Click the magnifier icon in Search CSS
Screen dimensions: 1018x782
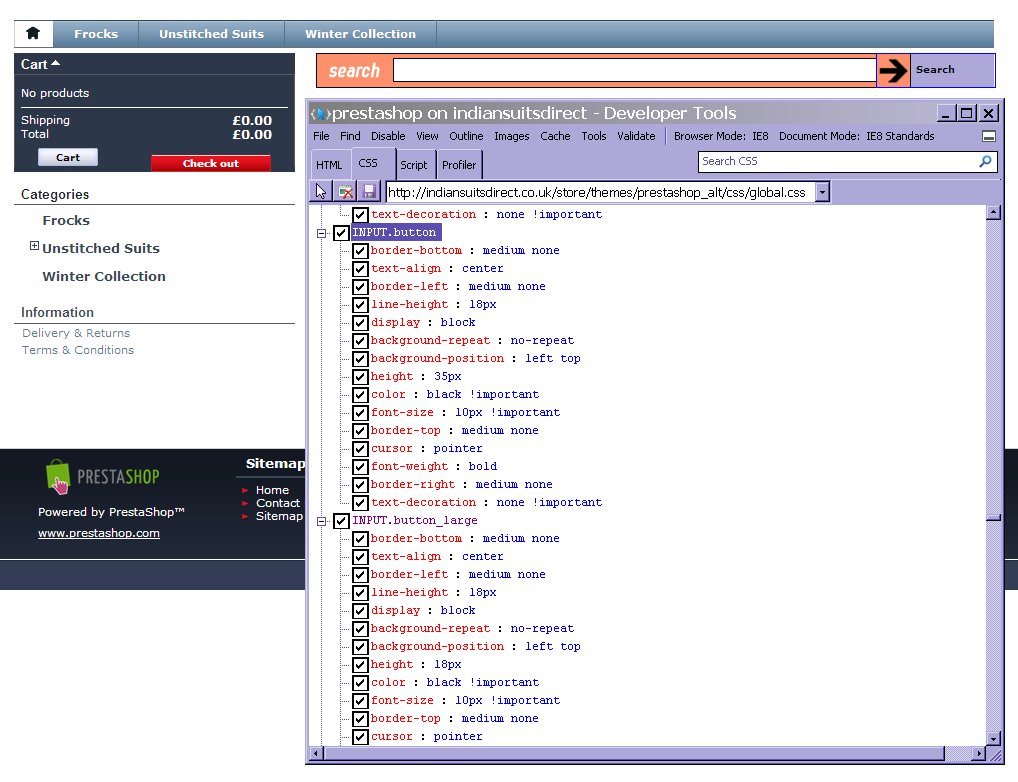tap(986, 161)
